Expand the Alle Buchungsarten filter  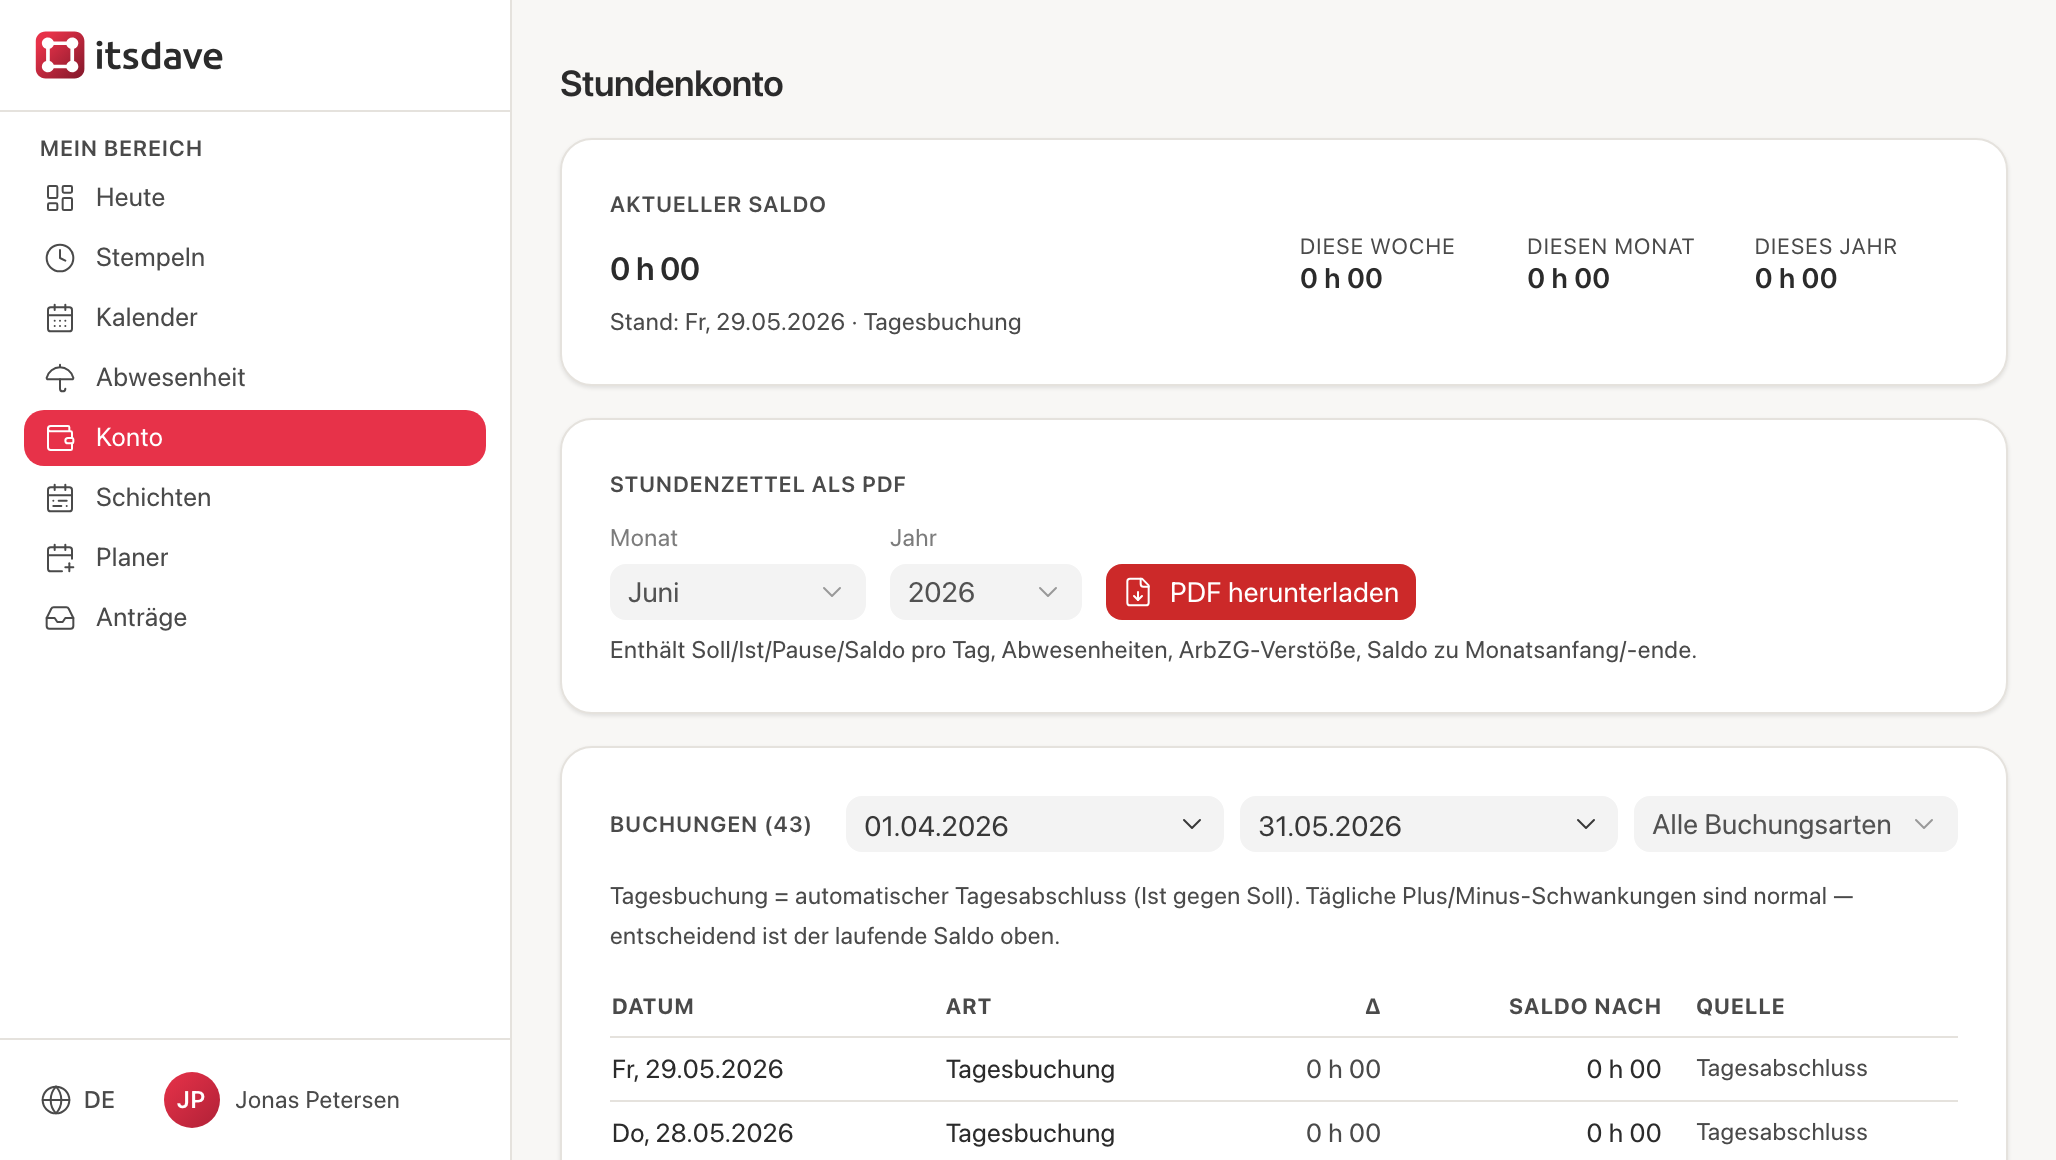click(x=1796, y=825)
